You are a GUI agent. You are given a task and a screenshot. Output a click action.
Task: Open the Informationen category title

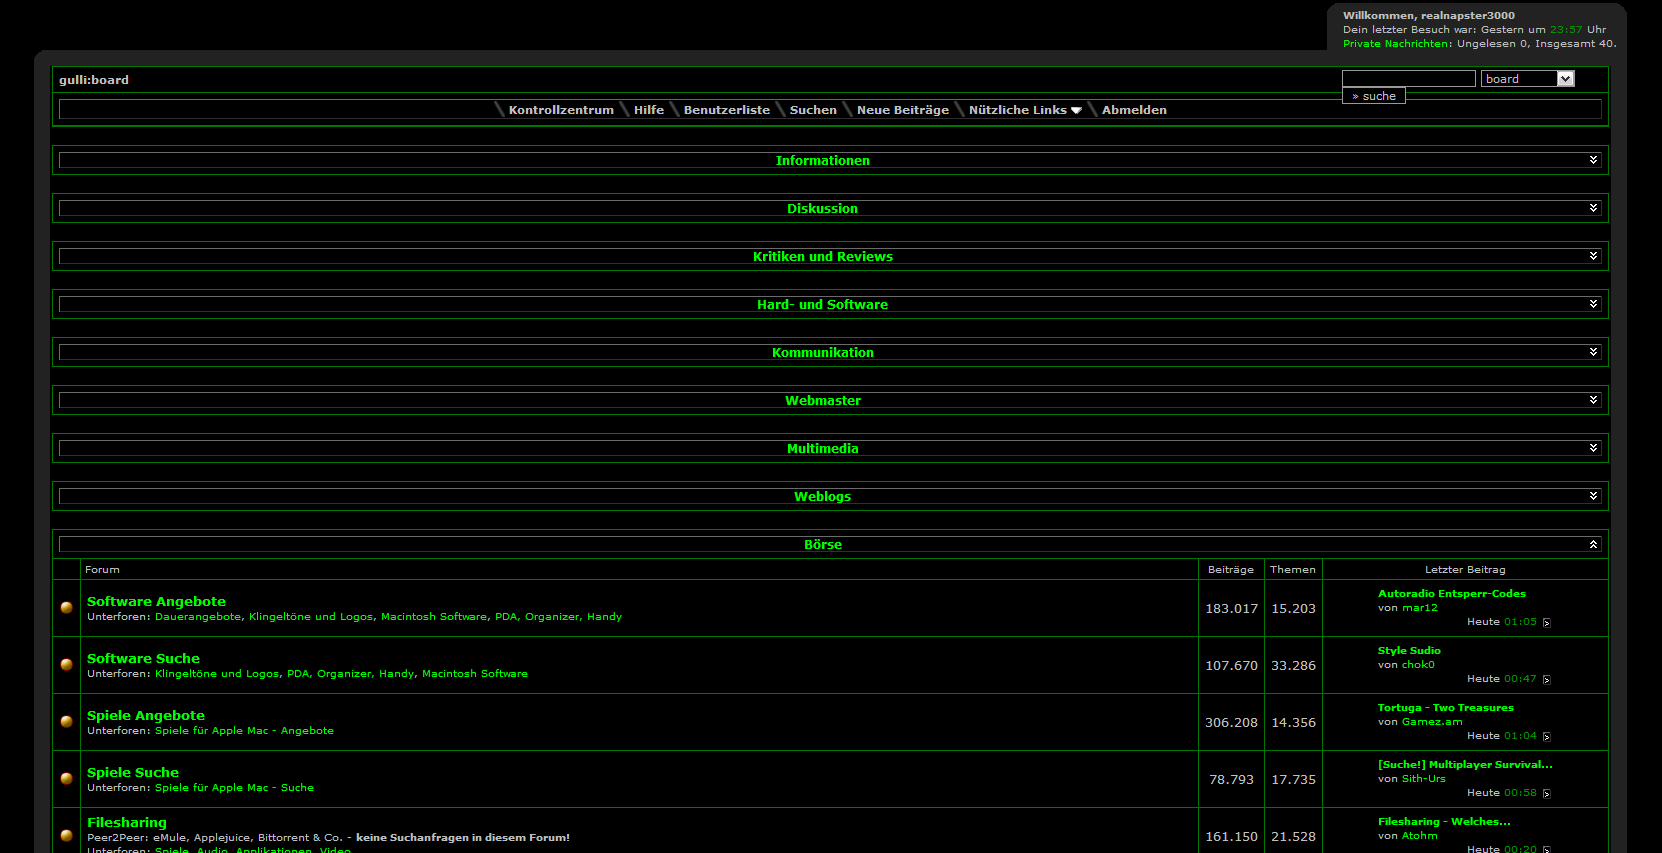coord(823,160)
